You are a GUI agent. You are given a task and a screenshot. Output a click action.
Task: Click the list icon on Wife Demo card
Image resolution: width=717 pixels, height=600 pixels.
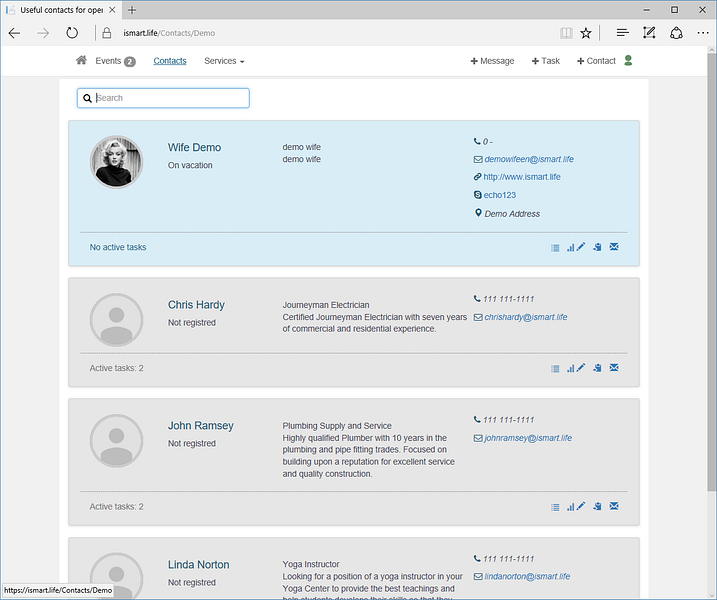[555, 248]
